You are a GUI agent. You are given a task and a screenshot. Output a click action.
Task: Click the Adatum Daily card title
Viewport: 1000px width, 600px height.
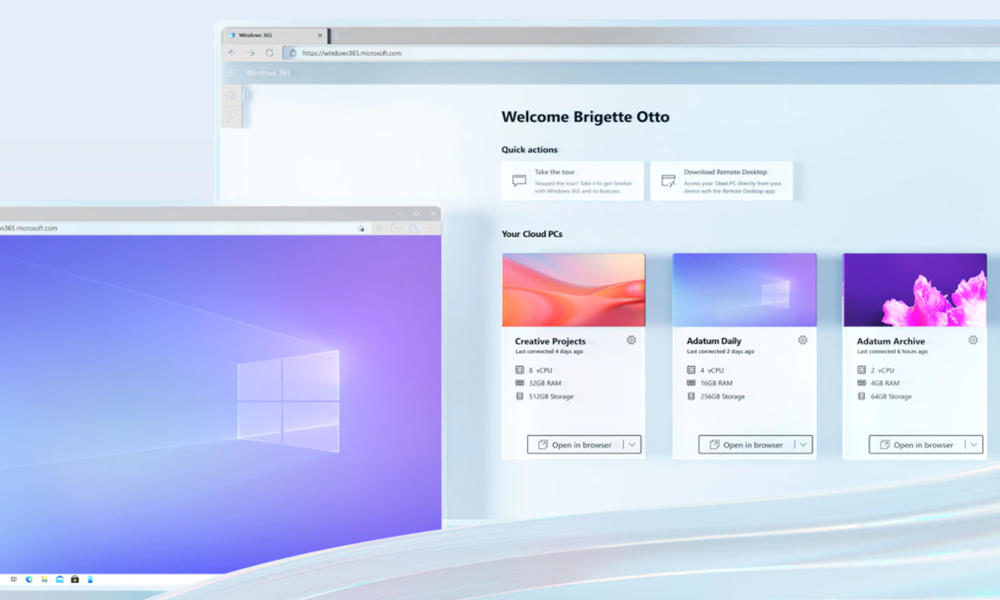(714, 341)
